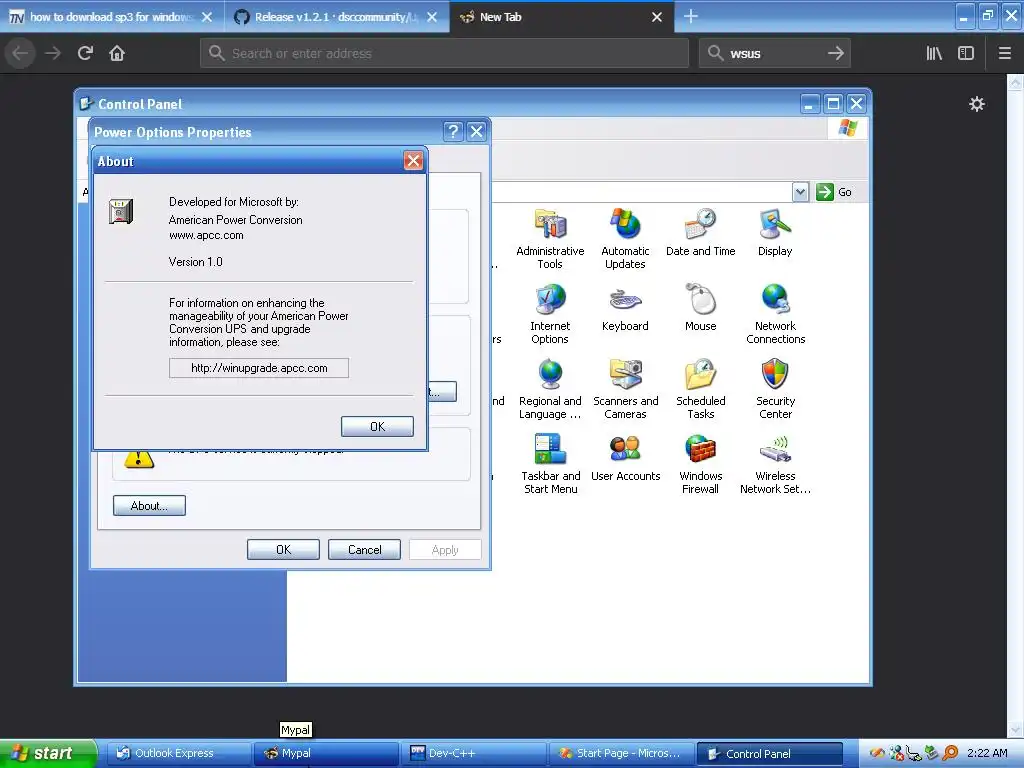Viewport: 1024px width, 768px height.
Task: Switch to Start Page taskbar item
Action: [620, 753]
